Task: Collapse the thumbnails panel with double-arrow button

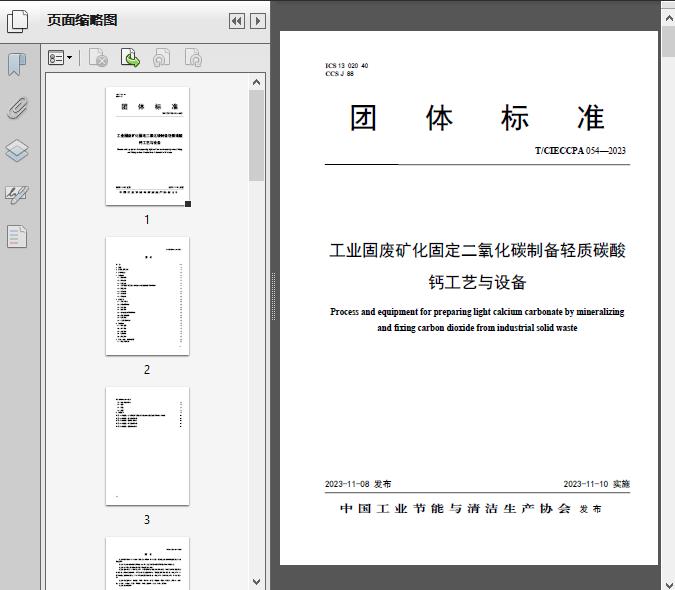Action: coord(237,21)
